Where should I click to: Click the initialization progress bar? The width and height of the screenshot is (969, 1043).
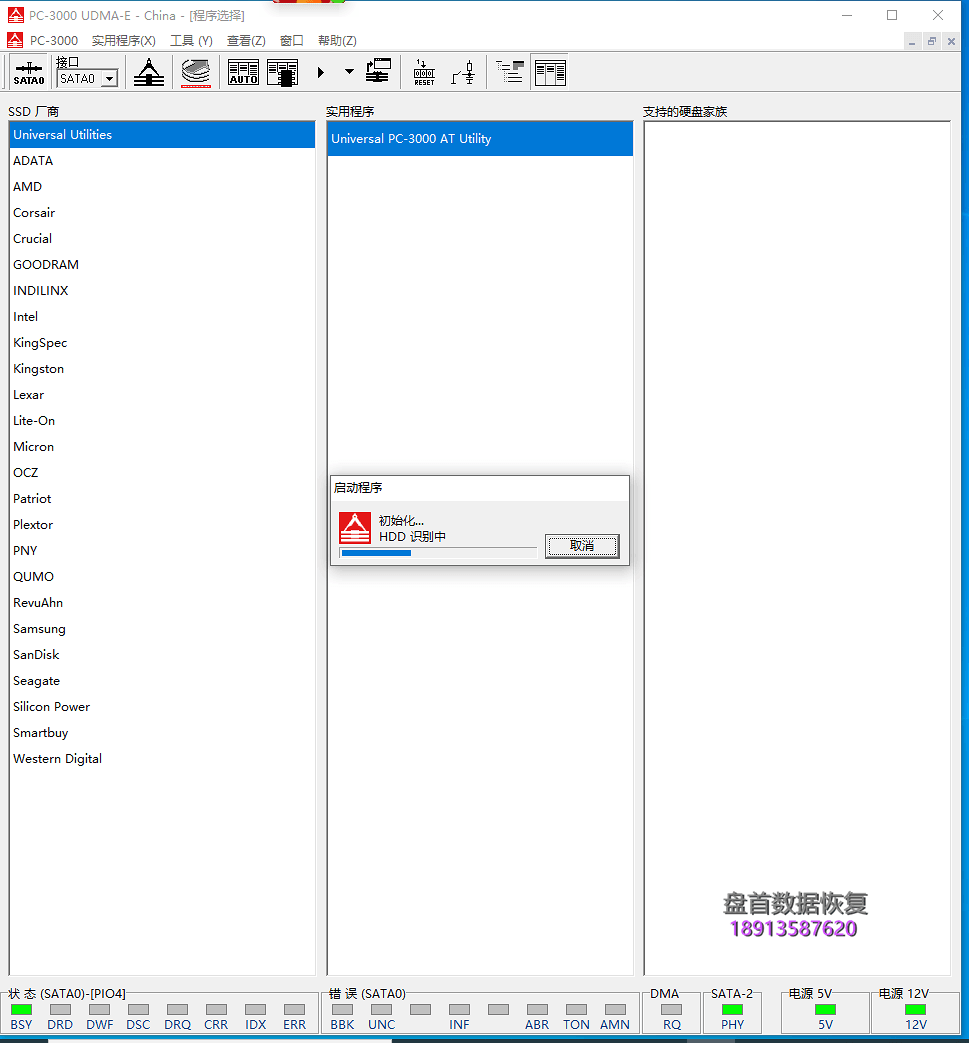pyautogui.click(x=438, y=553)
